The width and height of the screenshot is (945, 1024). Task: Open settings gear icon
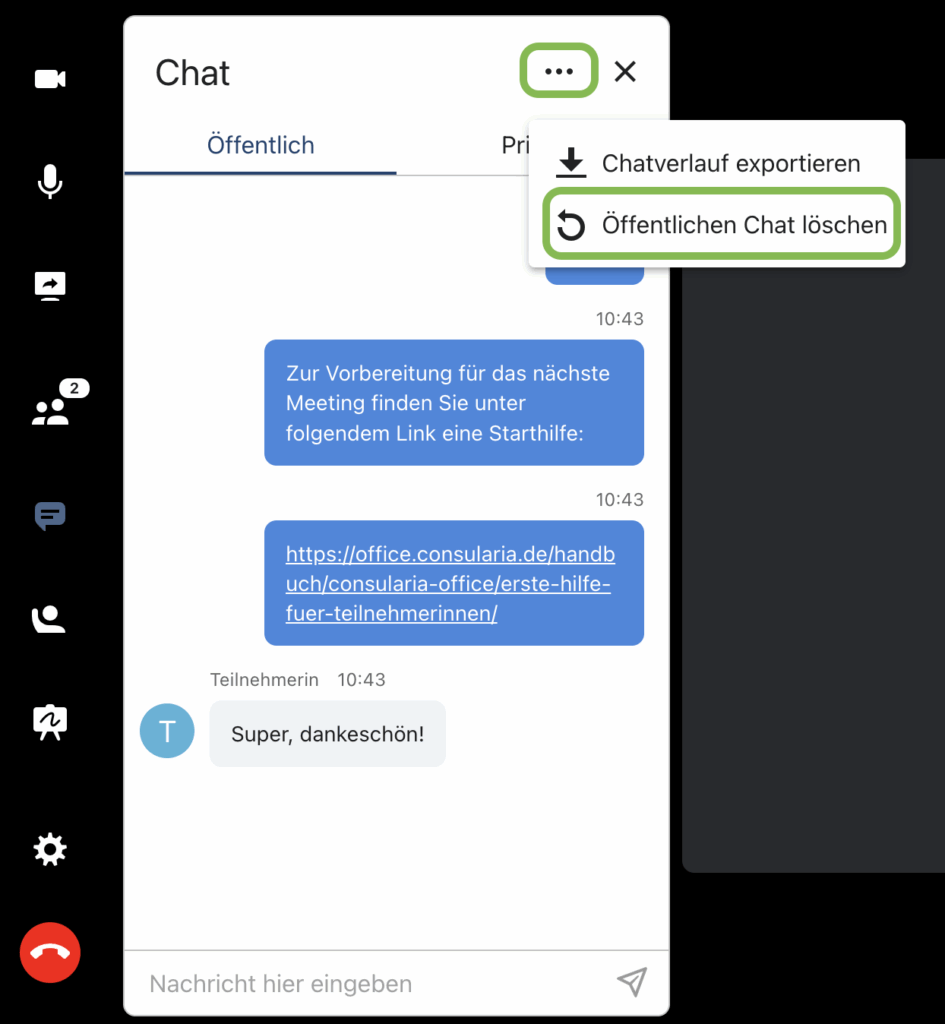click(x=50, y=850)
